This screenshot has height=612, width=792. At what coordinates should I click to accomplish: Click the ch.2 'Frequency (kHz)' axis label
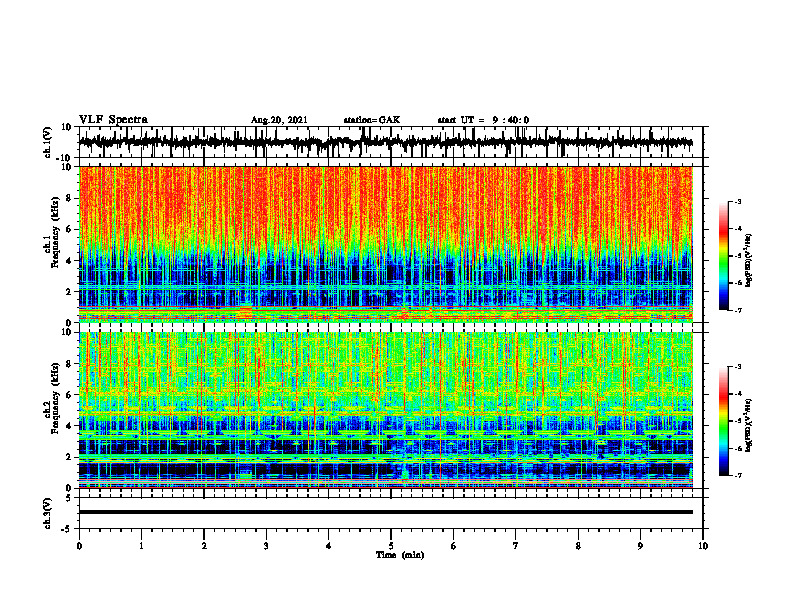[55, 398]
